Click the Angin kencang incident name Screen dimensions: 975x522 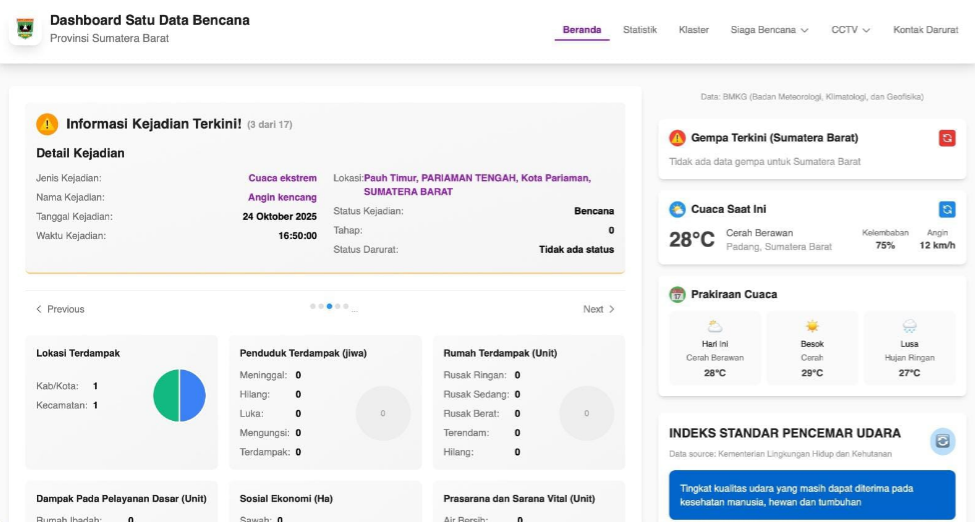282,197
